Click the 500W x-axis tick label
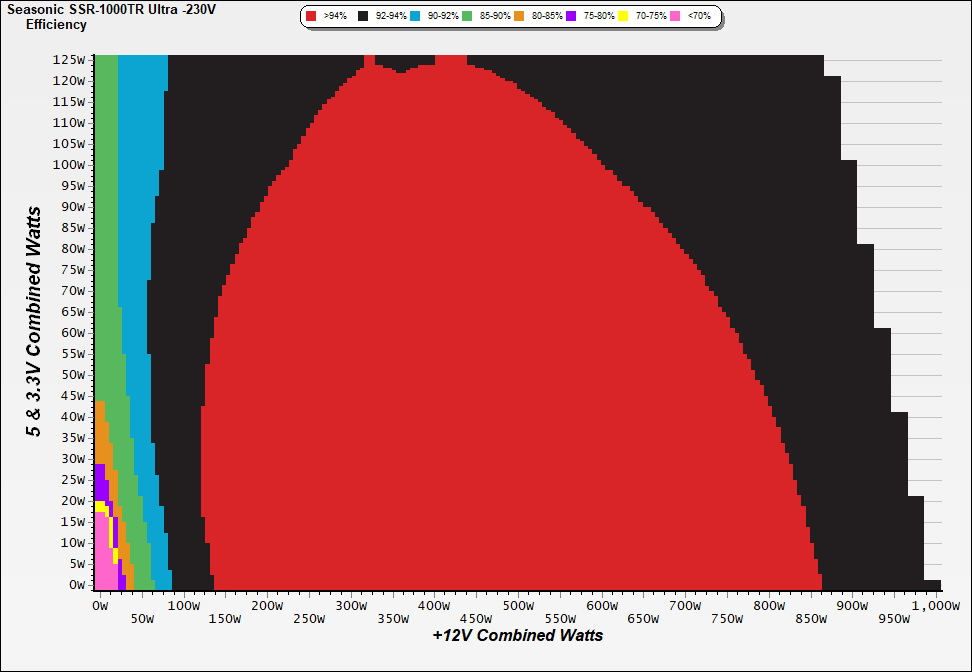This screenshot has height=672, width=972. coord(517,605)
